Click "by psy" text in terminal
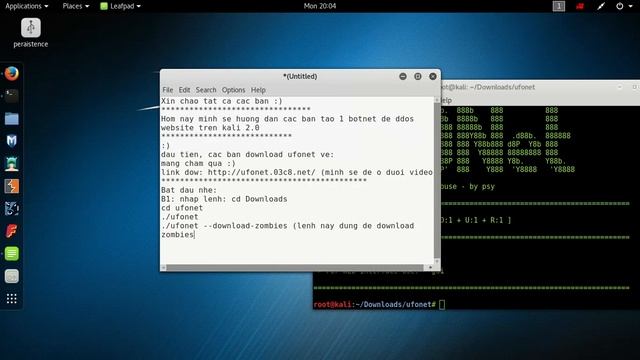This screenshot has width=640, height=360. (x=482, y=187)
